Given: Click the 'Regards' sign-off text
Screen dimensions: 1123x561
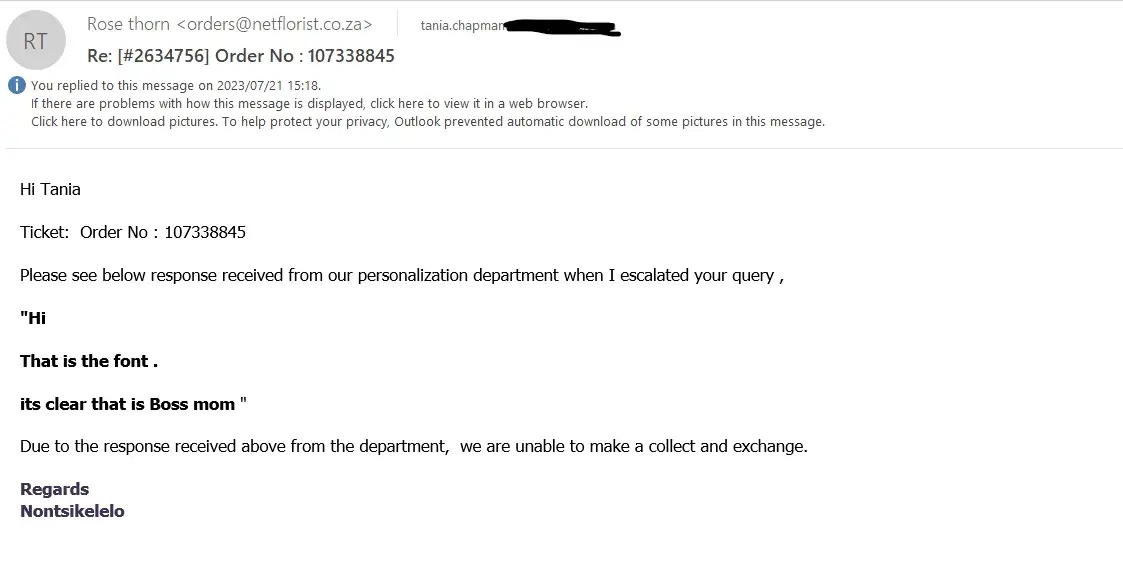Looking at the screenshot, I should (55, 489).
